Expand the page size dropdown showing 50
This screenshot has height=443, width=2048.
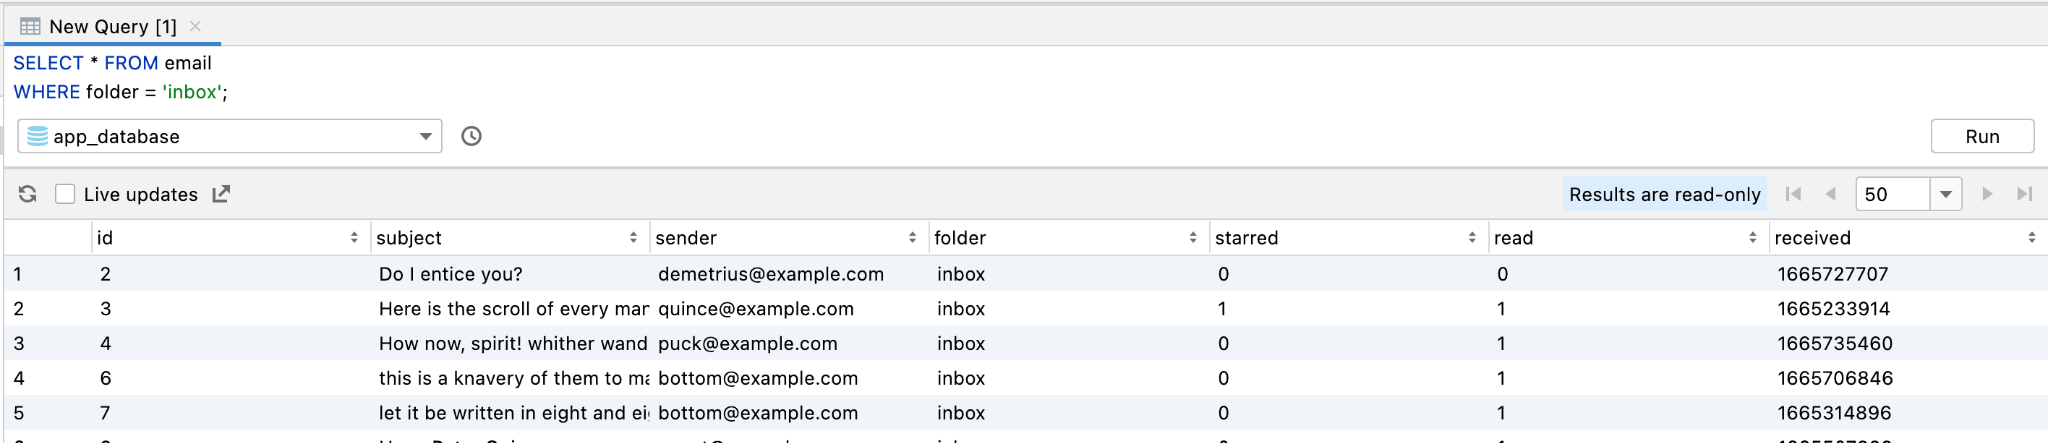[x=1945, y=194]
